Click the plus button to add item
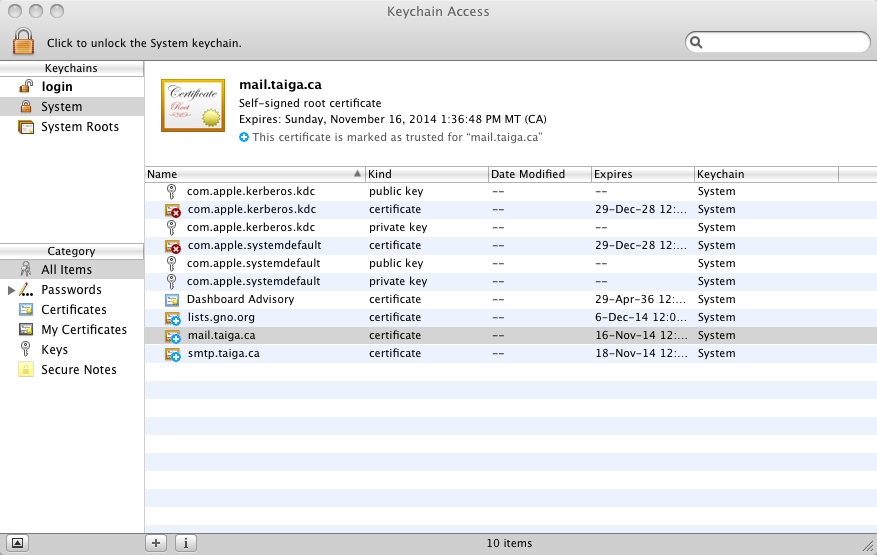 (x=156, y=543)
